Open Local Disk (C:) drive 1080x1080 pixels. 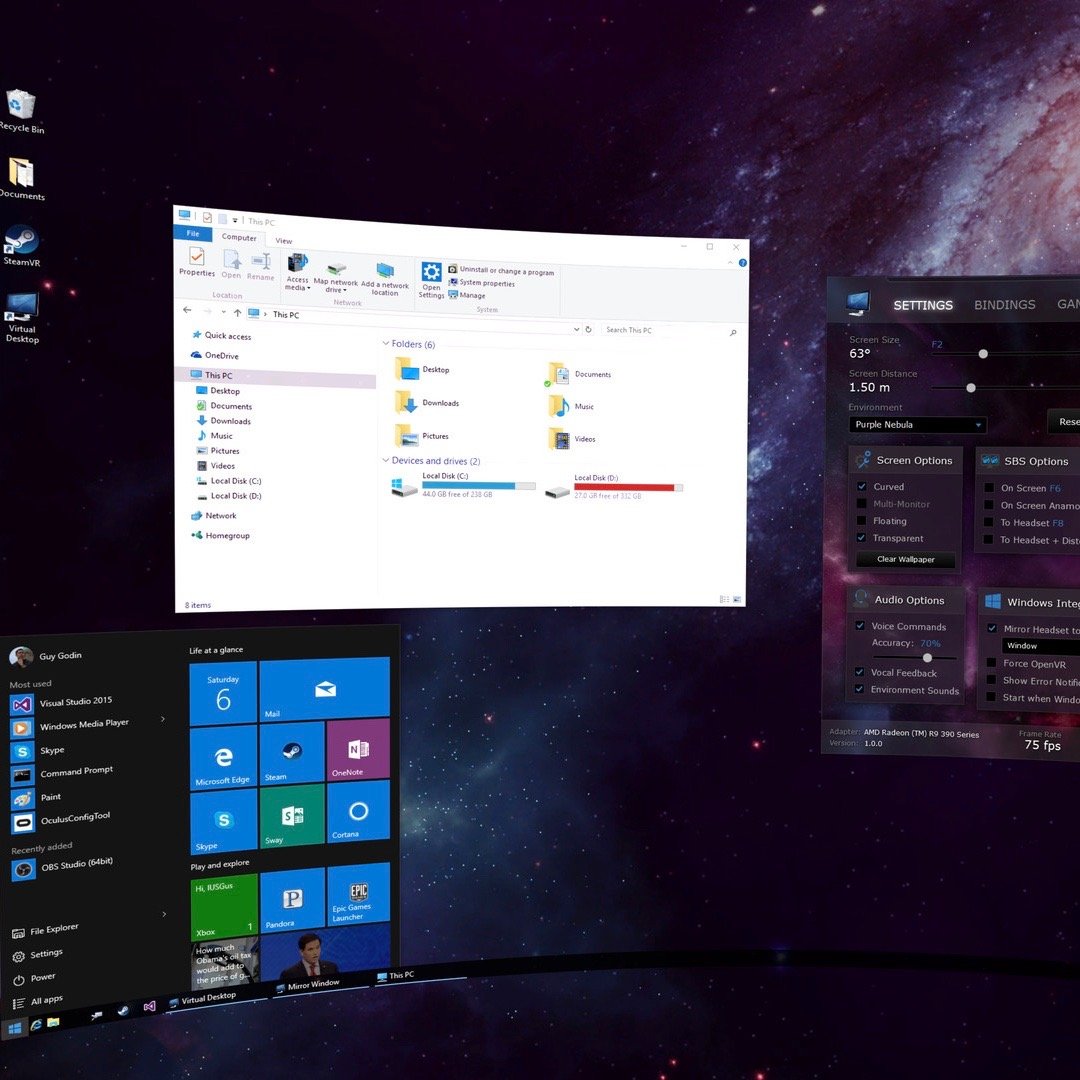pos(463,485)
